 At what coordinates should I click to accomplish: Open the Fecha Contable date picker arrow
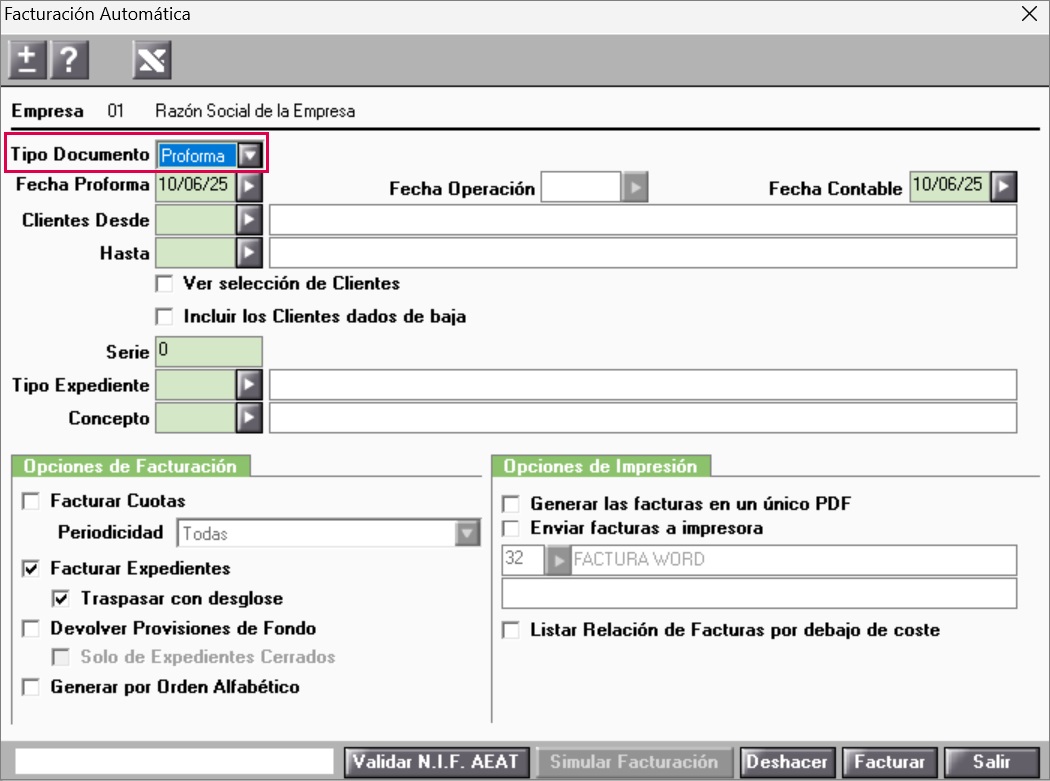pos(1004,187)
